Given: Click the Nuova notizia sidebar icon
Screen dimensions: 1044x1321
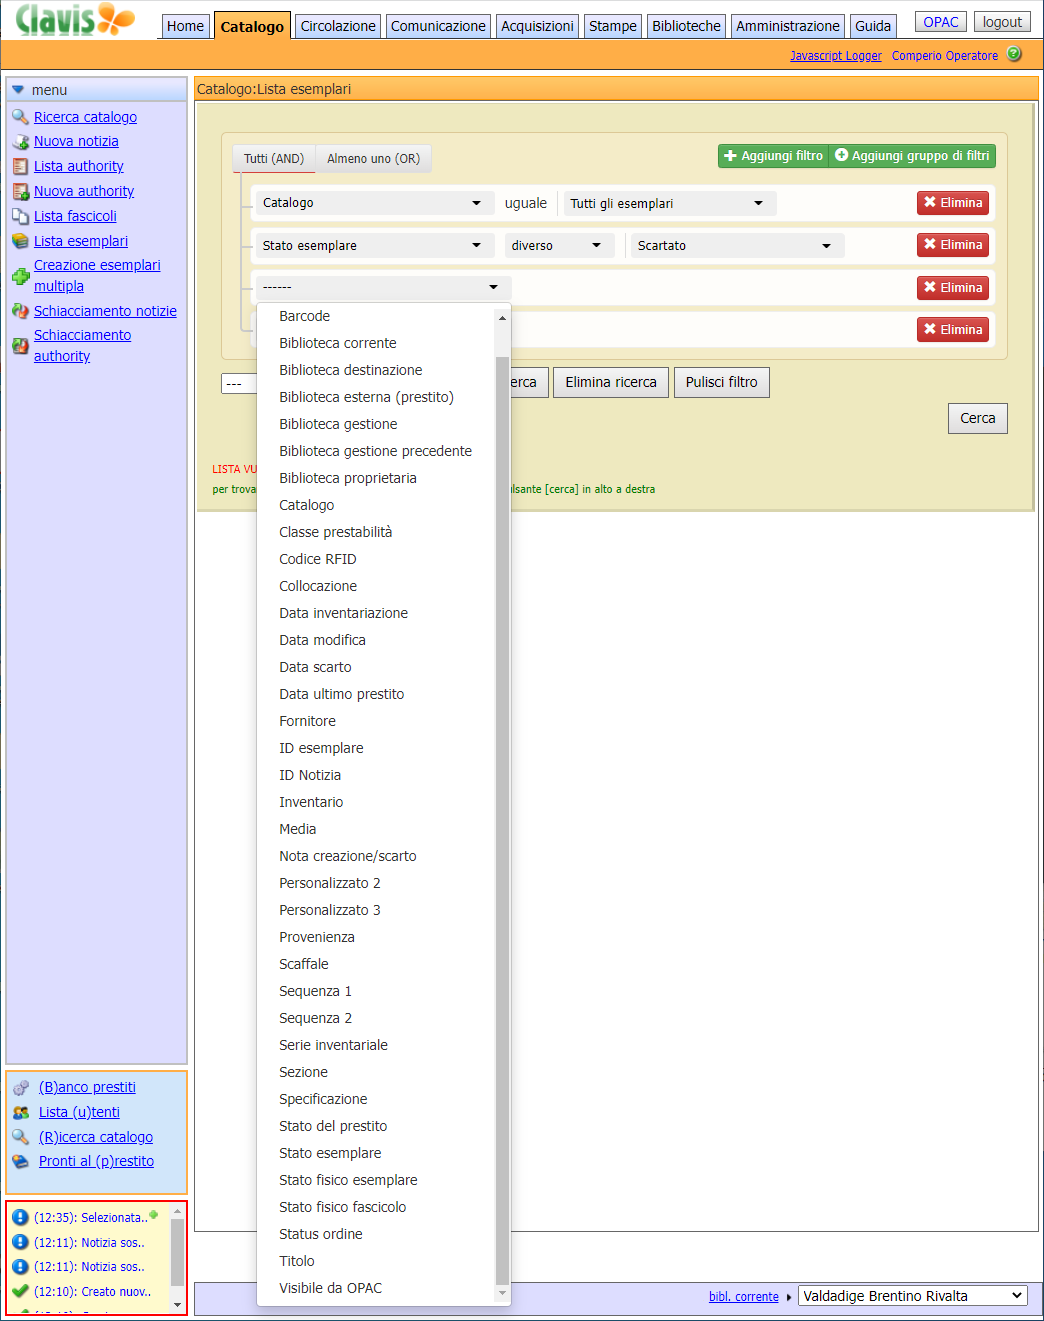Looking at the screenshot, I should pos(20,142).
